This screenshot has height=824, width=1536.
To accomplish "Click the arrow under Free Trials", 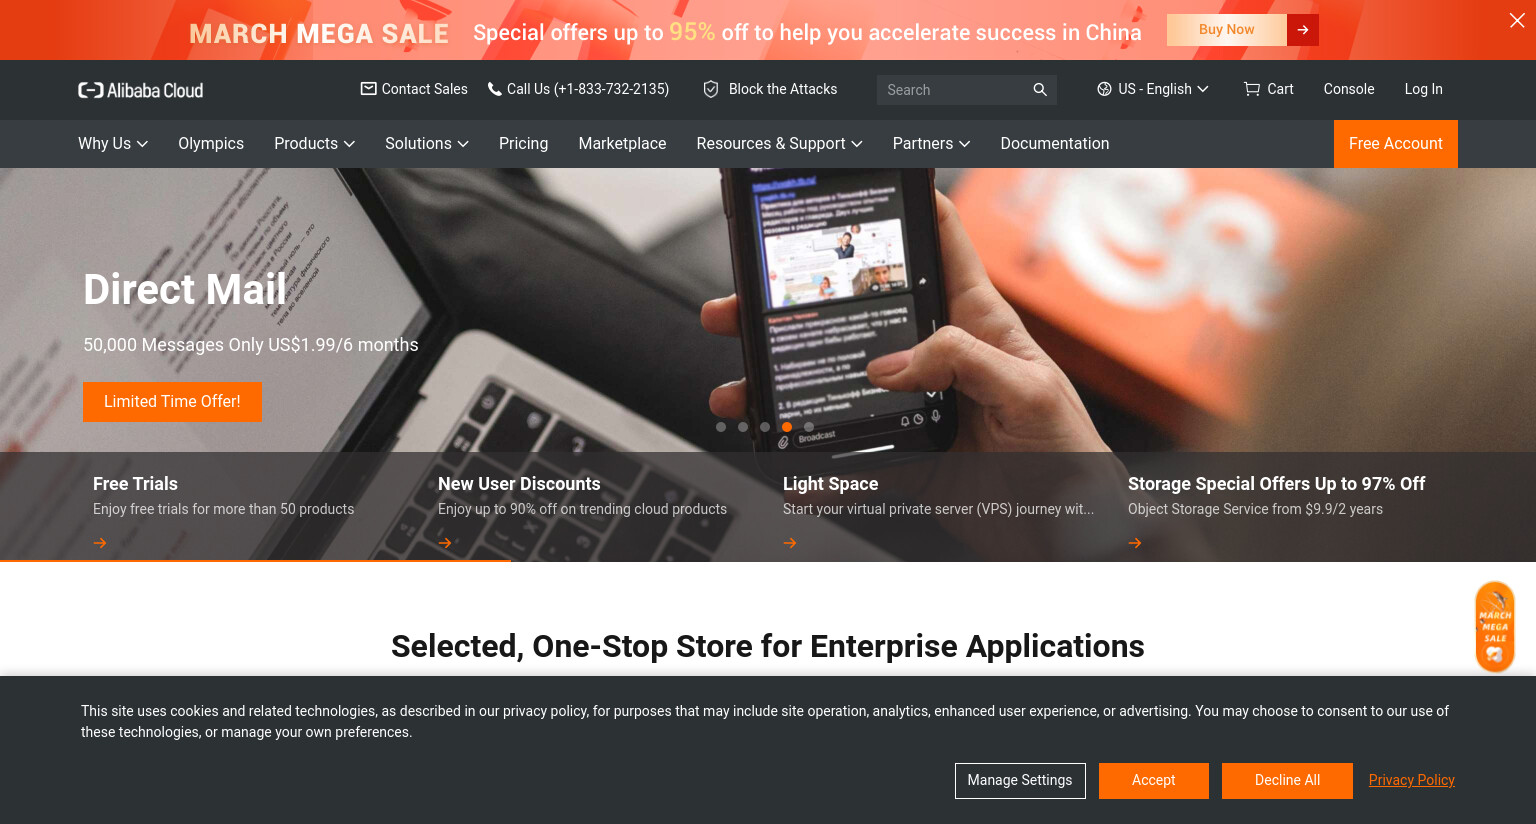I will 100,543.
